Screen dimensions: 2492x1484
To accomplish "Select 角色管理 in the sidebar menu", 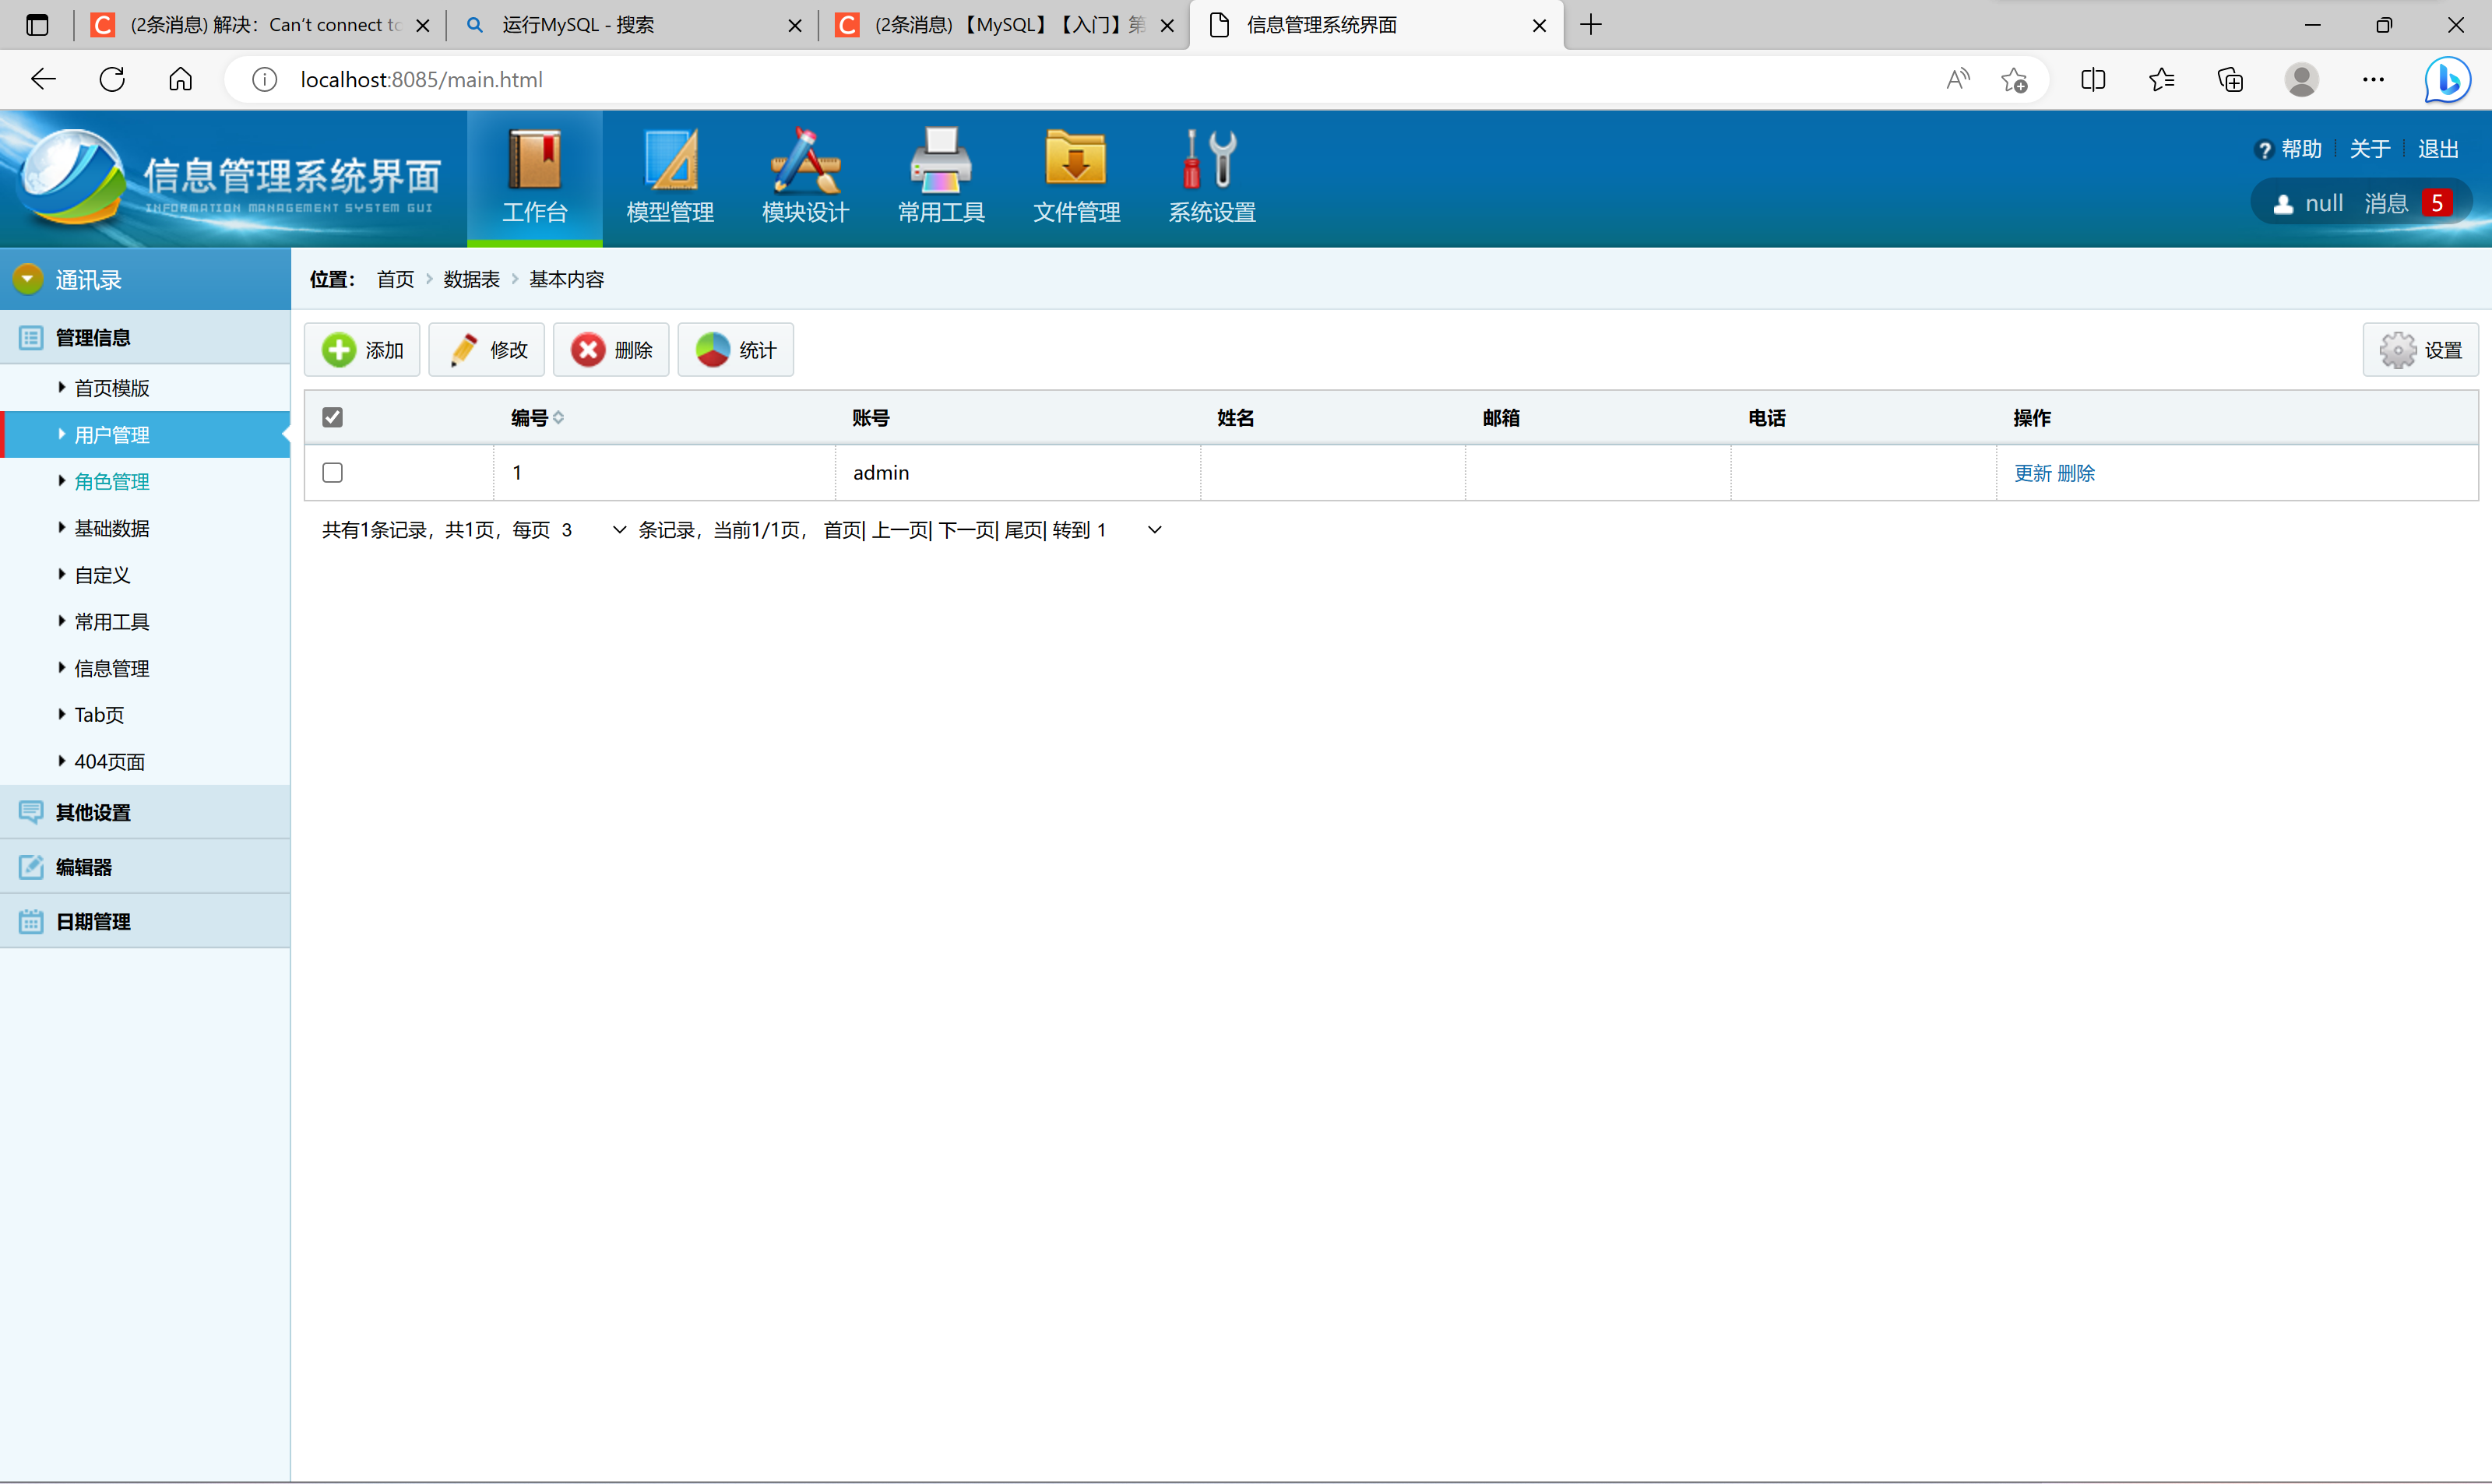I will (x=111, y=481).
